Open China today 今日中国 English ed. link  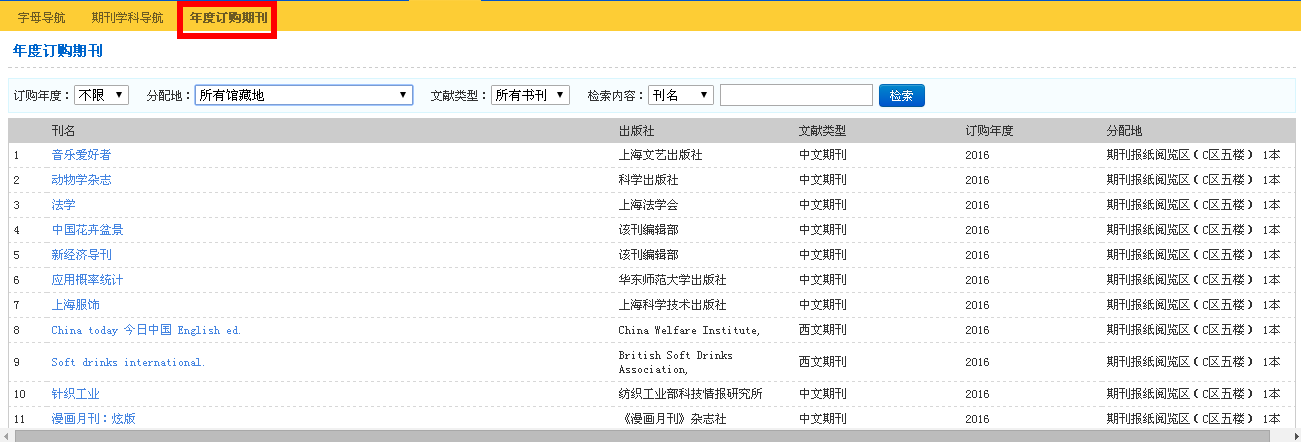point(146,330)
